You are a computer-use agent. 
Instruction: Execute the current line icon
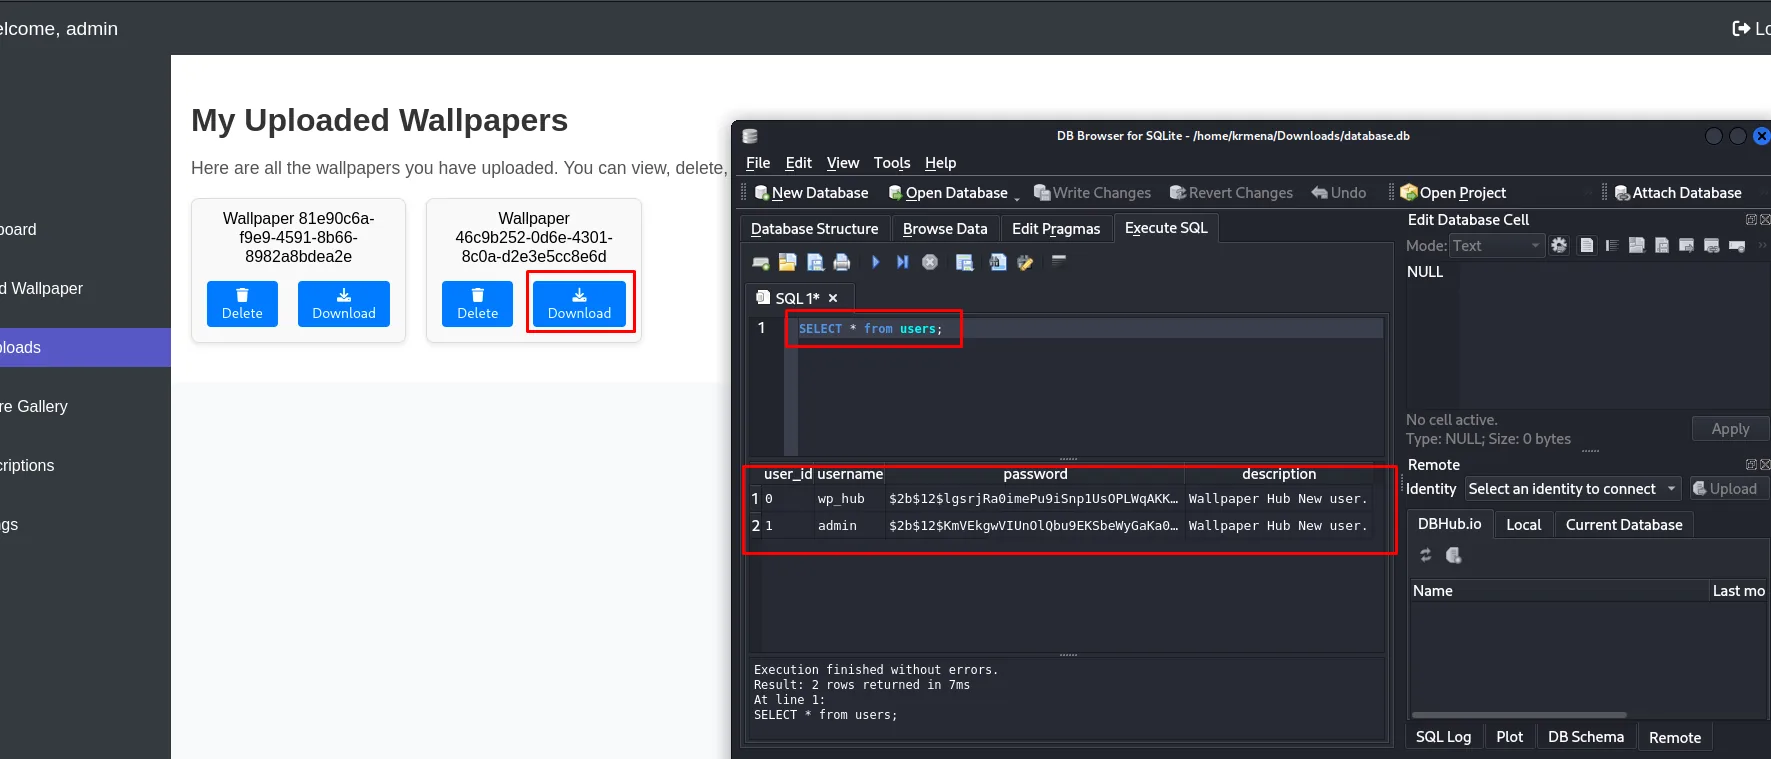pos(902,262)
